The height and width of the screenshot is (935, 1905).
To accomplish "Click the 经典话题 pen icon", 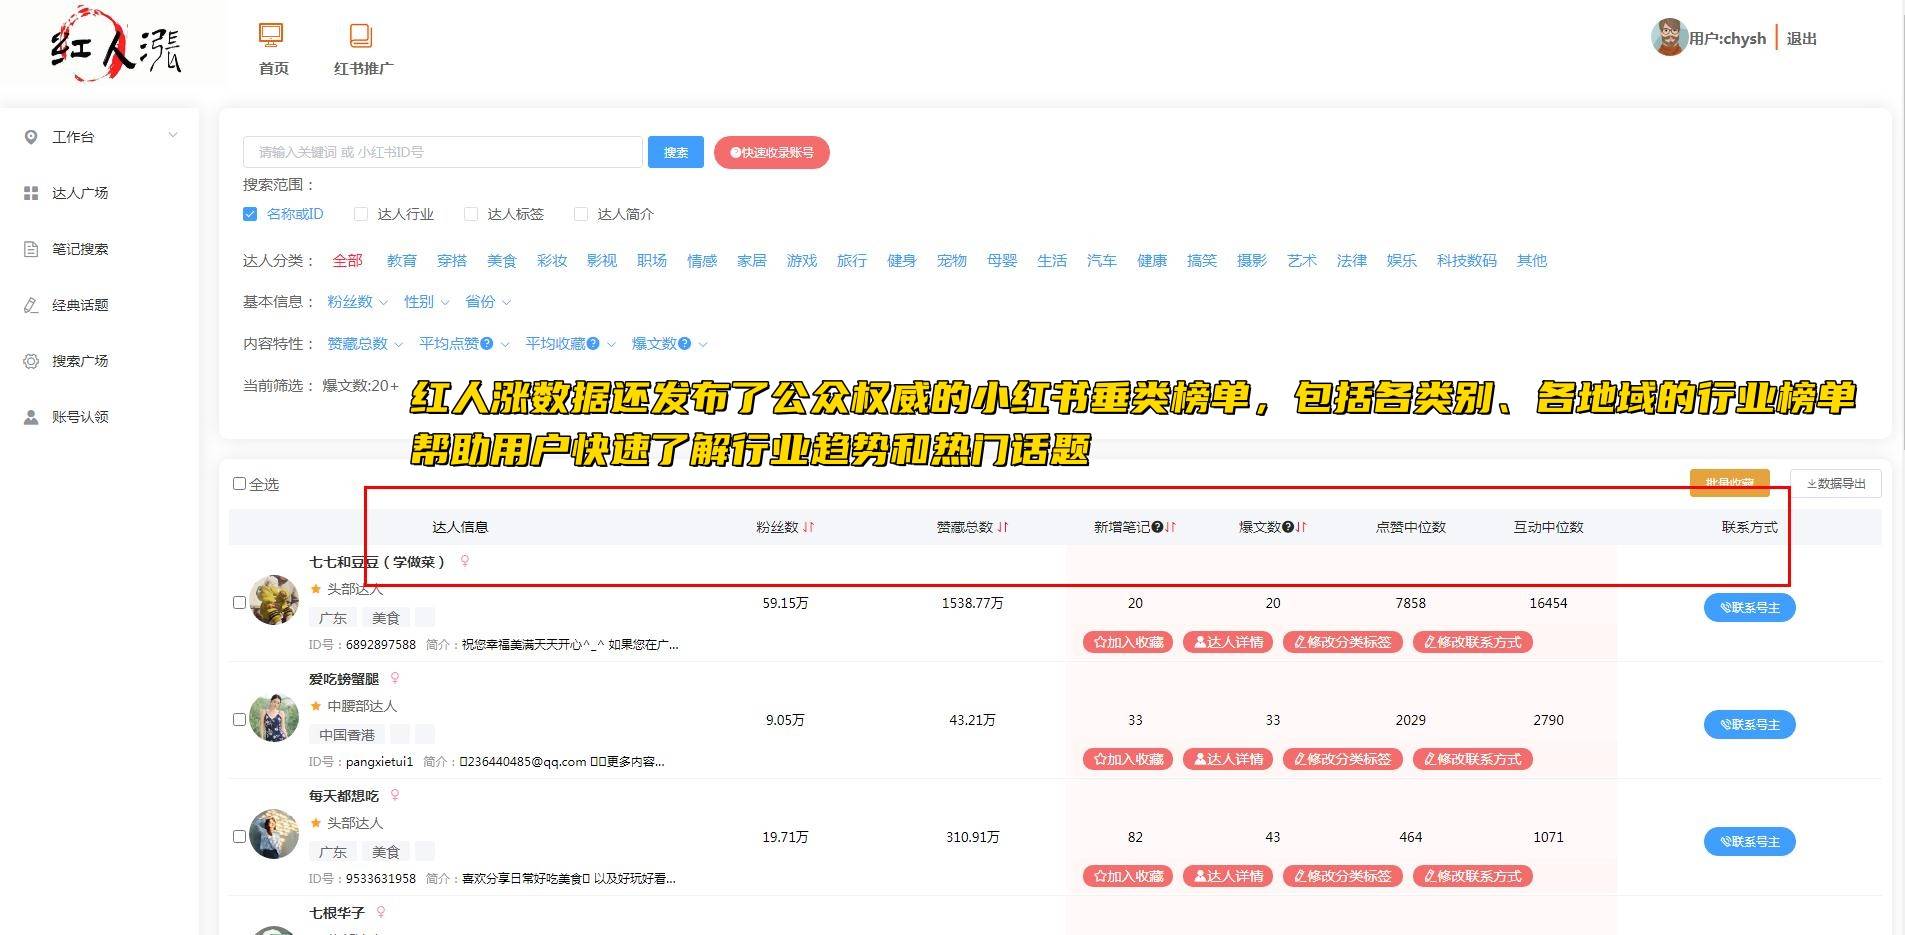I will coord(31,305).
